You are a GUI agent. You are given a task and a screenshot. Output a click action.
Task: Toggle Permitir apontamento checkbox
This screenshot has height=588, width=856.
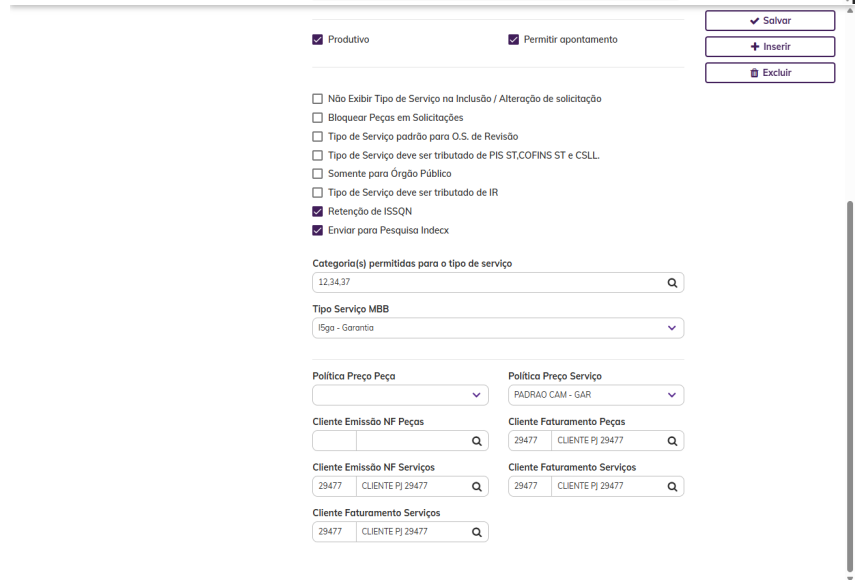click(514, 40)
